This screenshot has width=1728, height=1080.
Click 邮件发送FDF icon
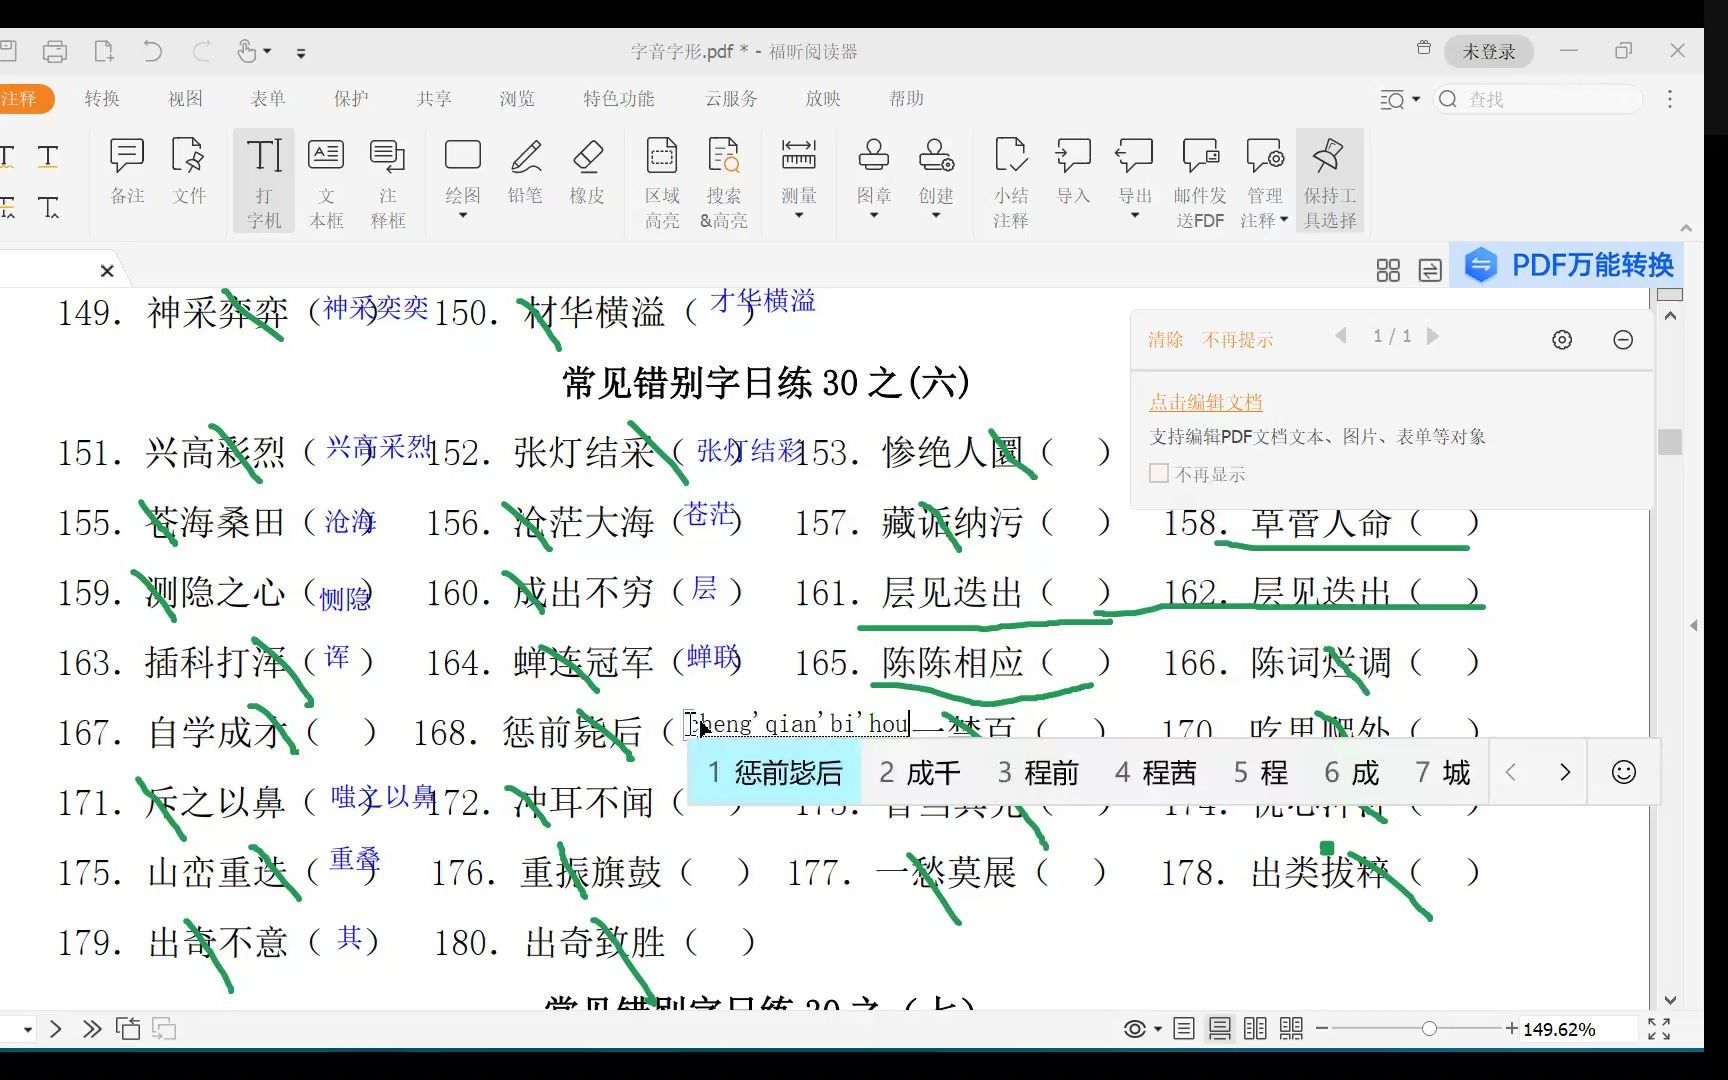click(1200, 181)
